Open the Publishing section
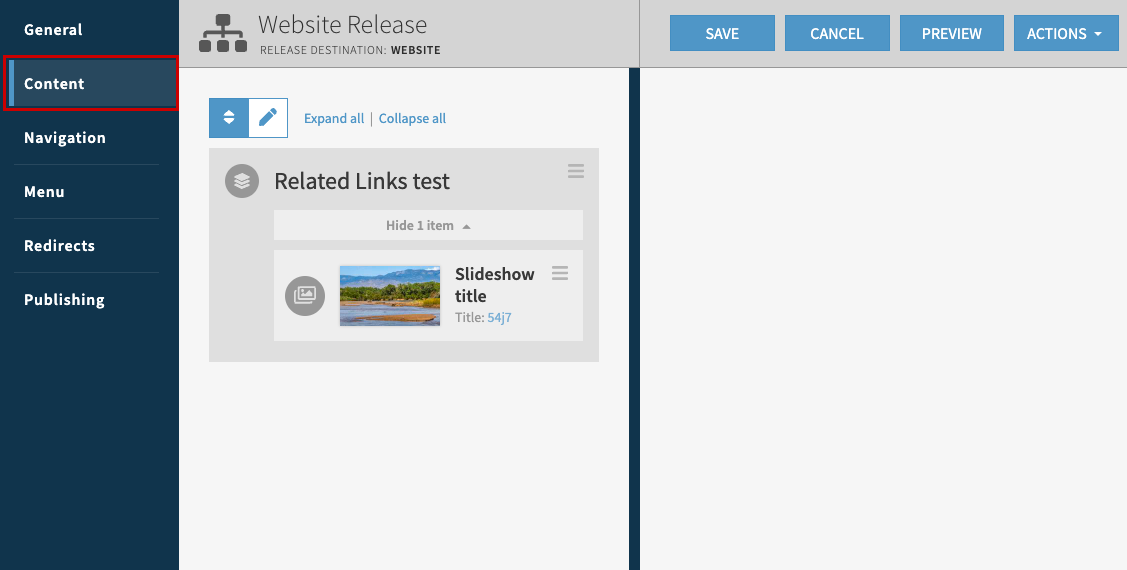This screenshot has width=1127, height=570. pos(64,300)
